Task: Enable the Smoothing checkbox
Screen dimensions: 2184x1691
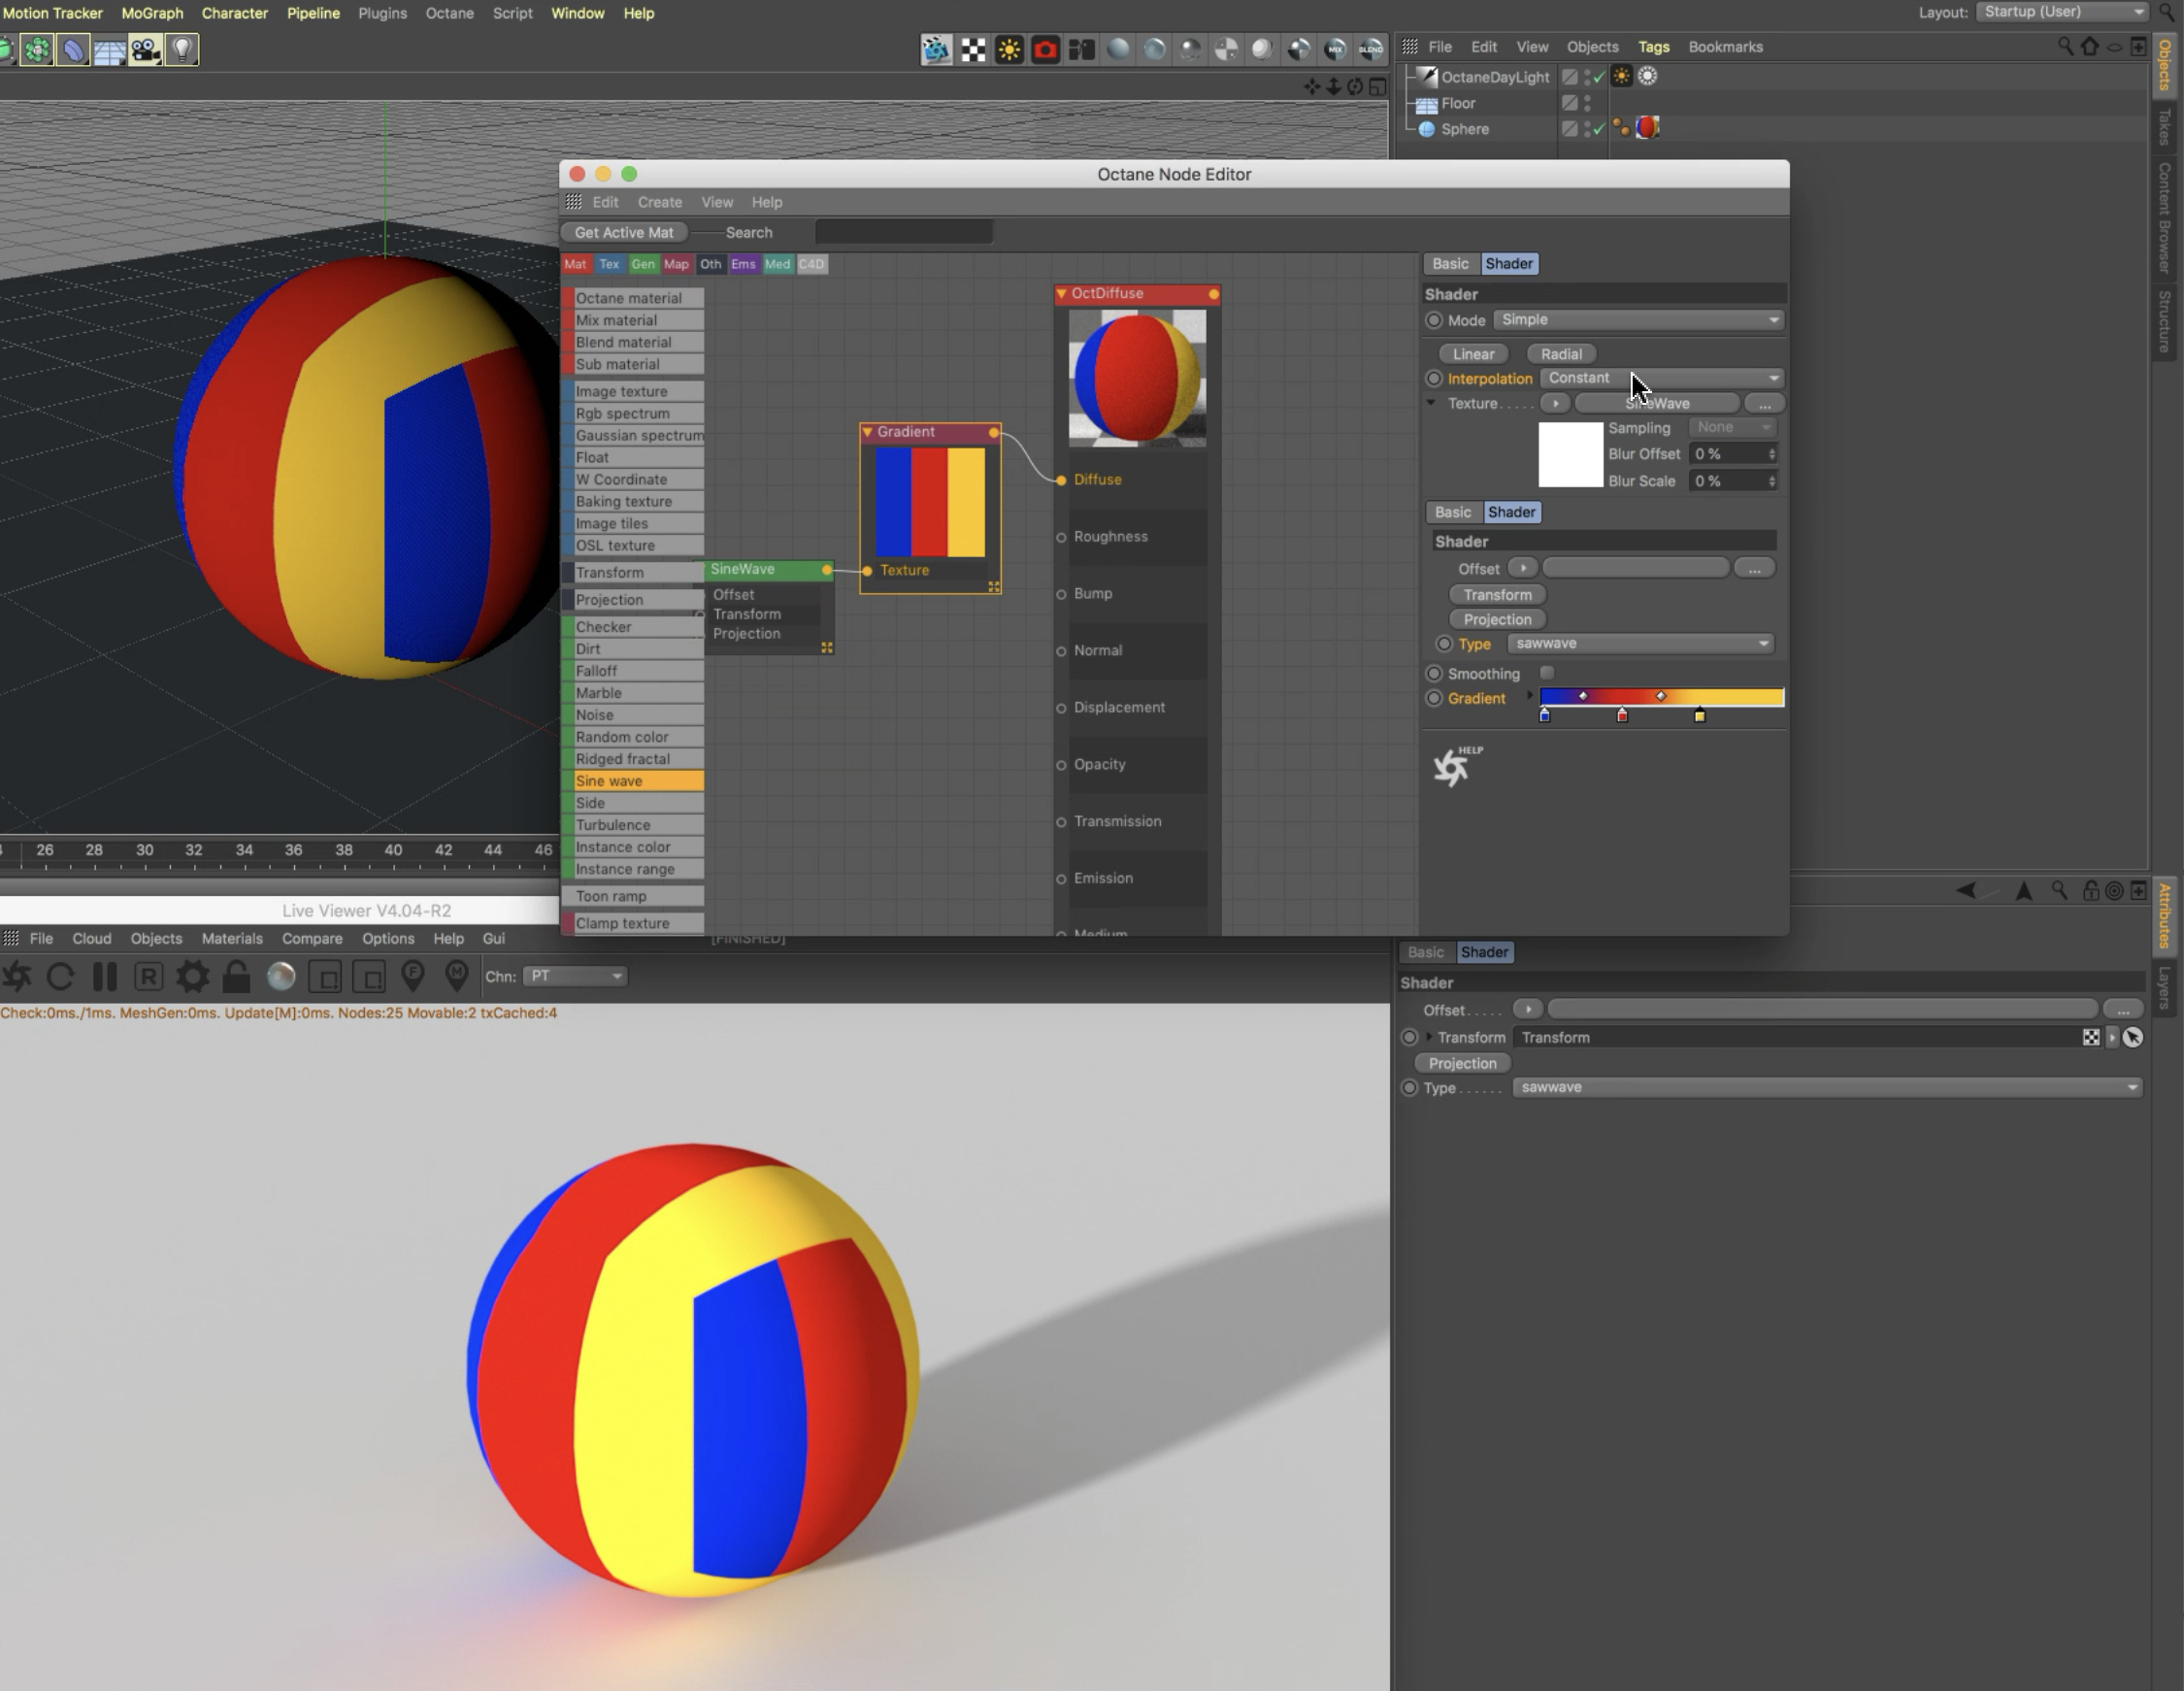Action: pos(1547,673)
